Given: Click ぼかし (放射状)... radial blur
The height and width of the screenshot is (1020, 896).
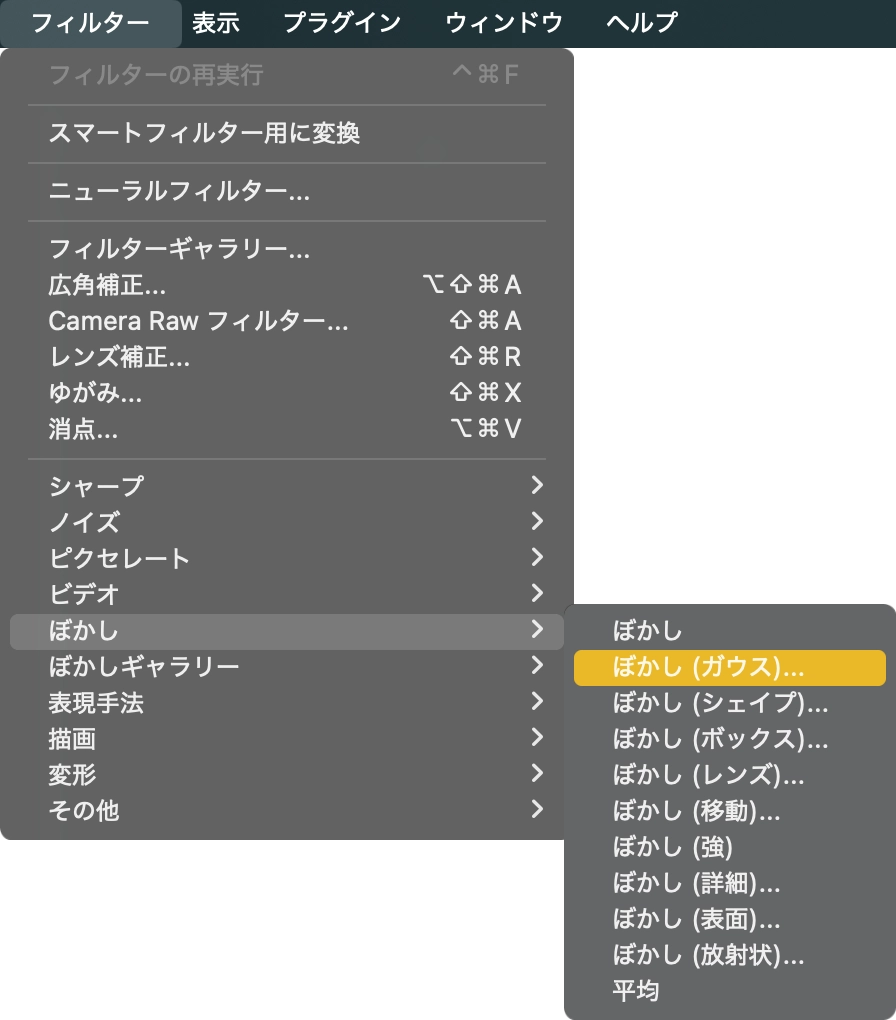Looking at the screenshot, I should [x=708, y=955].
